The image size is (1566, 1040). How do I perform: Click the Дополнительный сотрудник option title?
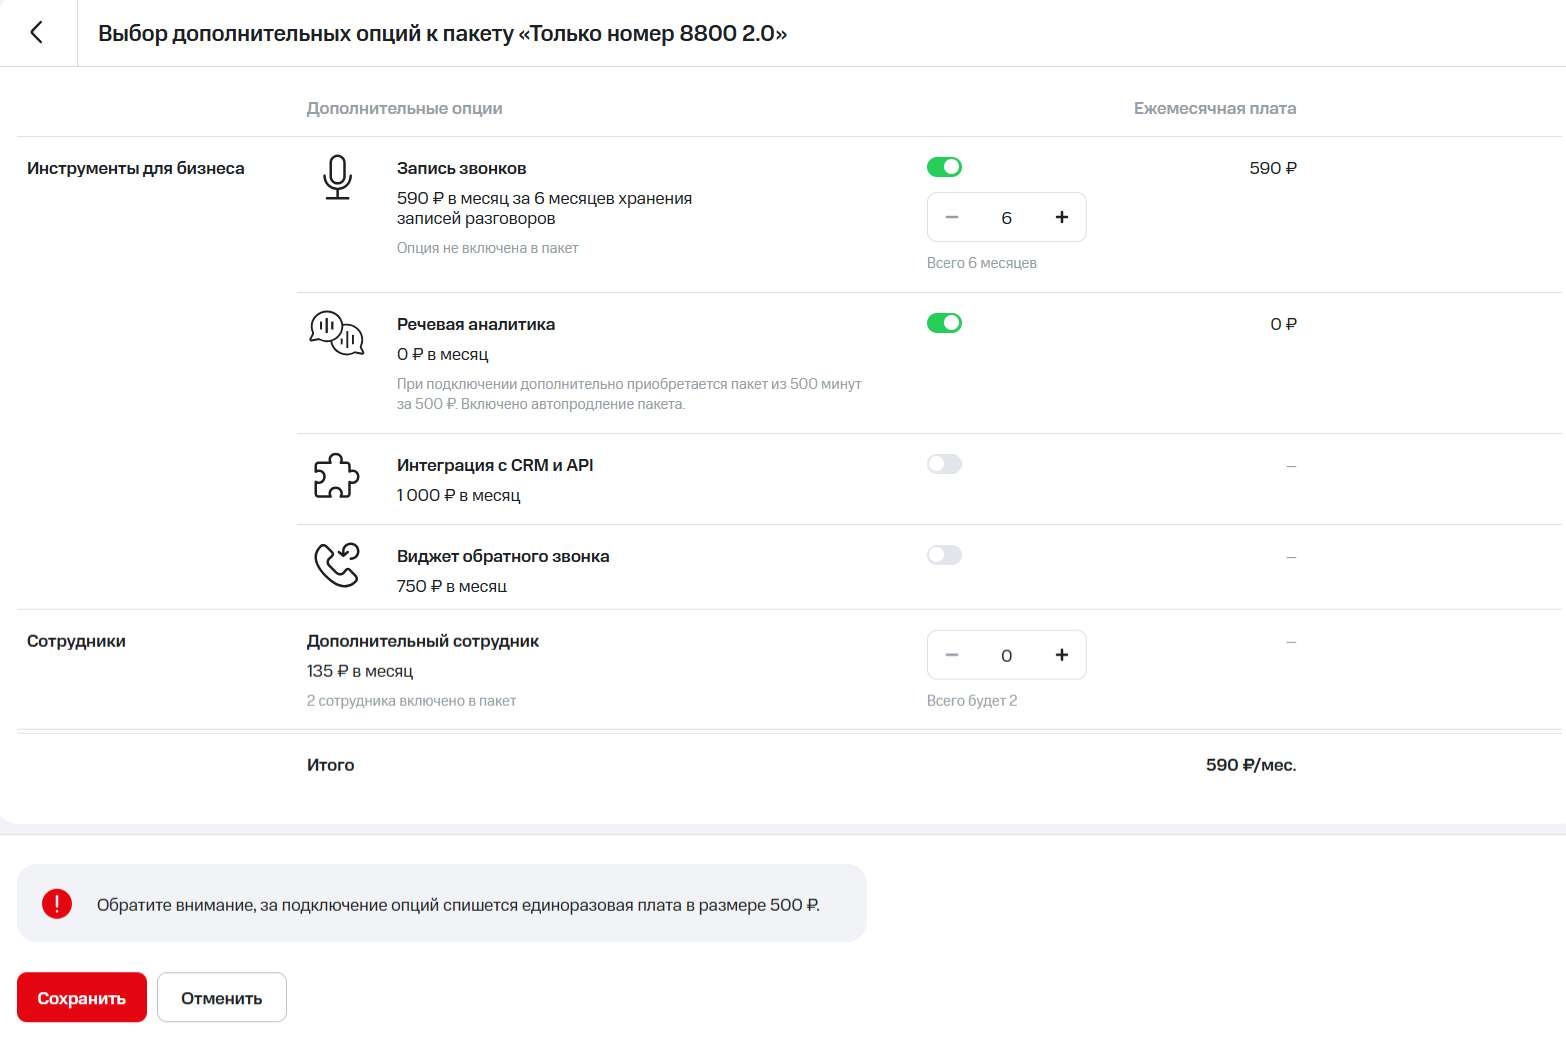click(422, 641)
